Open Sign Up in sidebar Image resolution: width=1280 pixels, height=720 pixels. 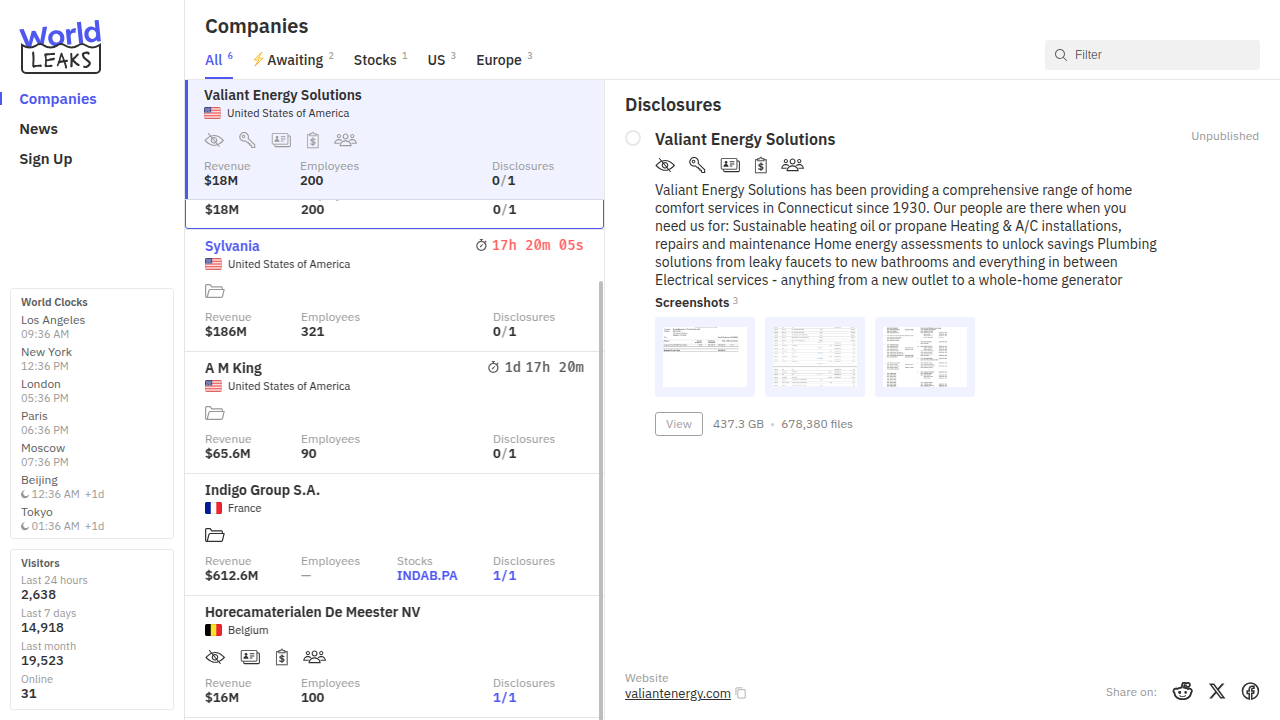click(x=46, y=159)
